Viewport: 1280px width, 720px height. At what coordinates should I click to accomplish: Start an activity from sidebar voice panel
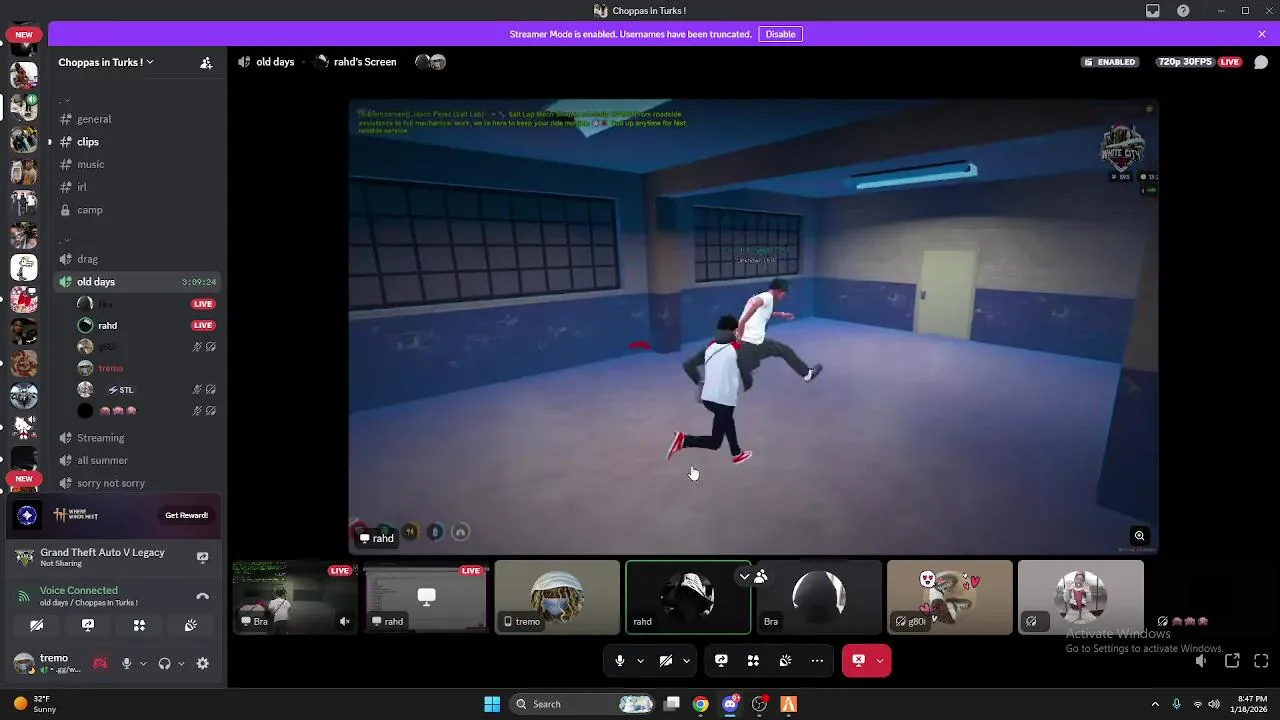(139, 625)
